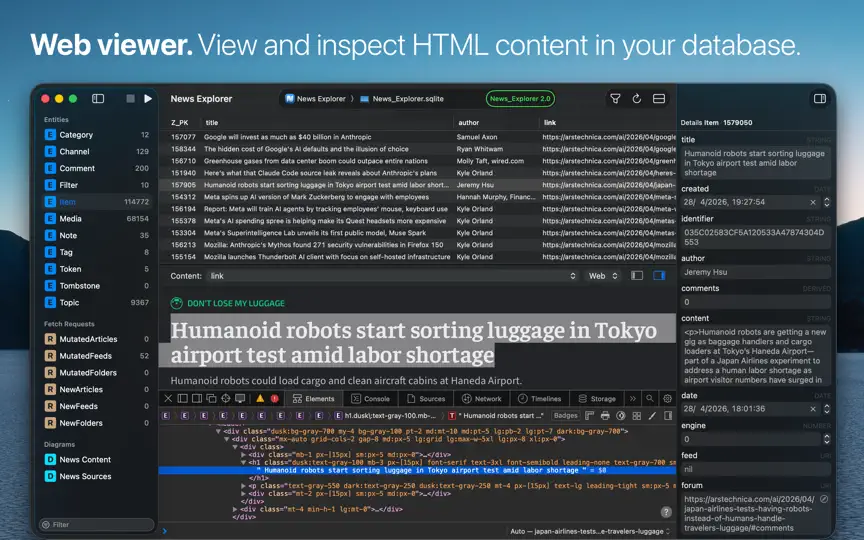Toggle the layout grid icon in inspector
Viewport: 864px width, 540px height.
pyautogui.click(x=636, y=415)
